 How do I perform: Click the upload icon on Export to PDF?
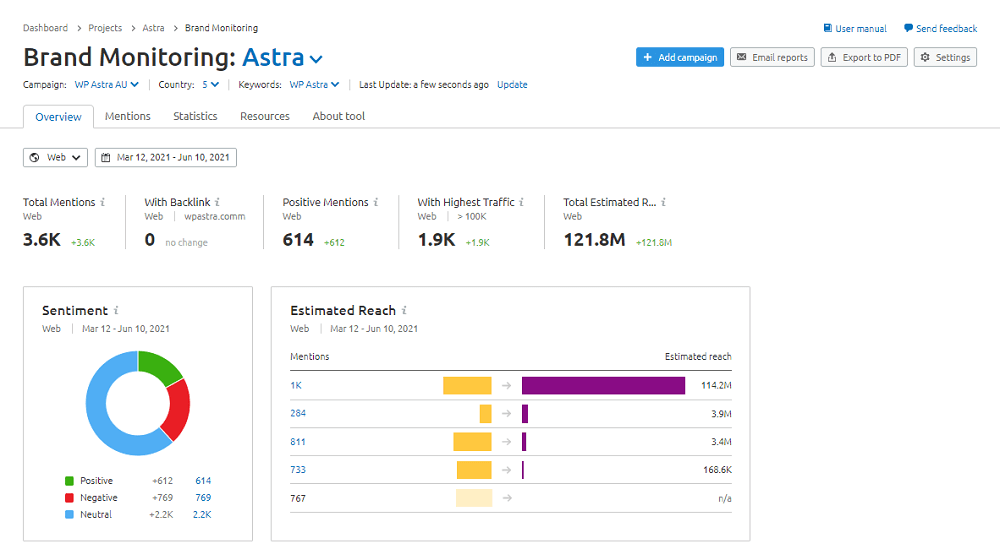(832, 57)
